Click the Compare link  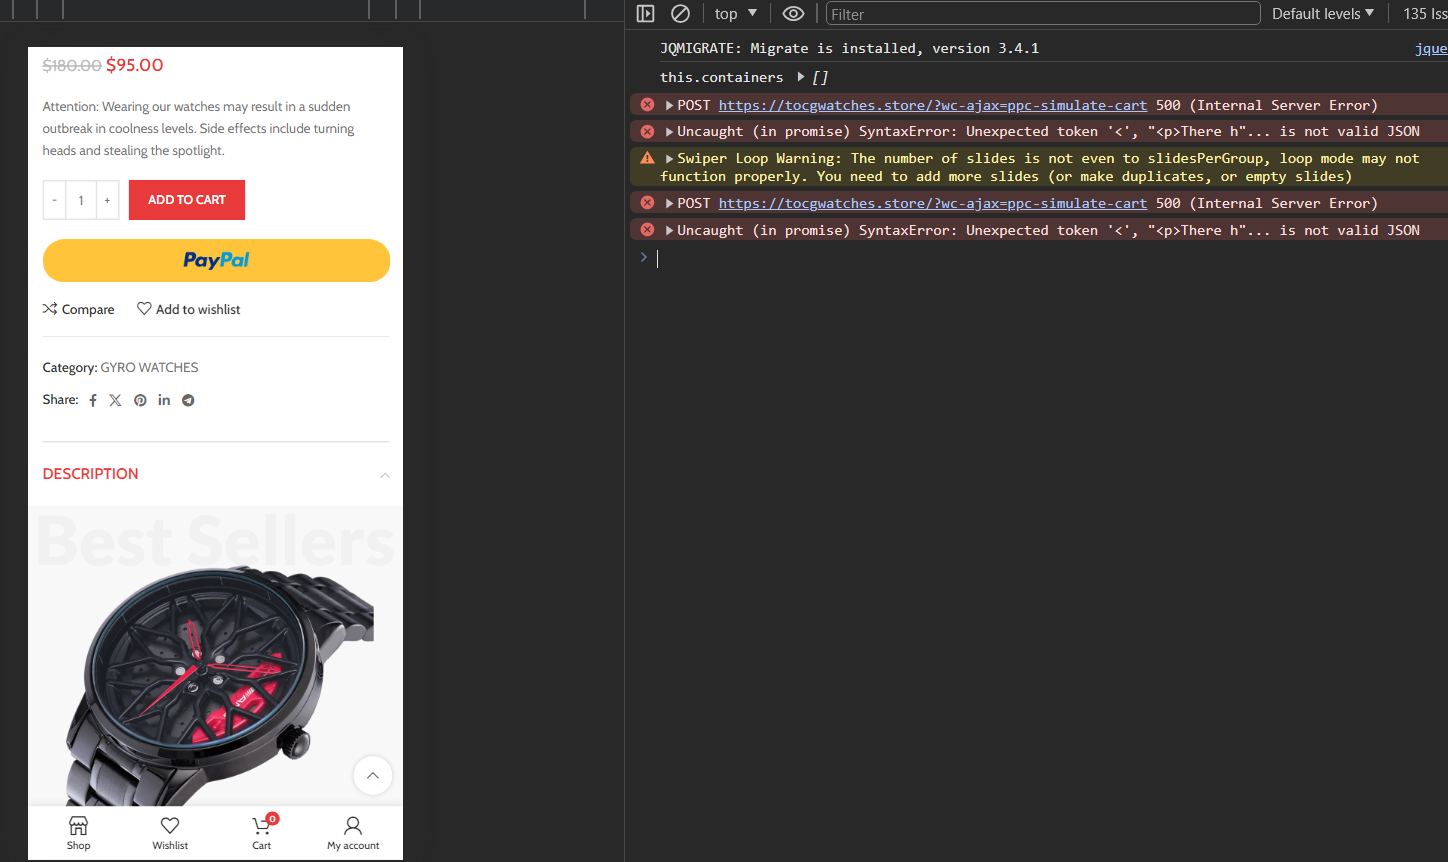pyautogui.click(x=78, y=309)
